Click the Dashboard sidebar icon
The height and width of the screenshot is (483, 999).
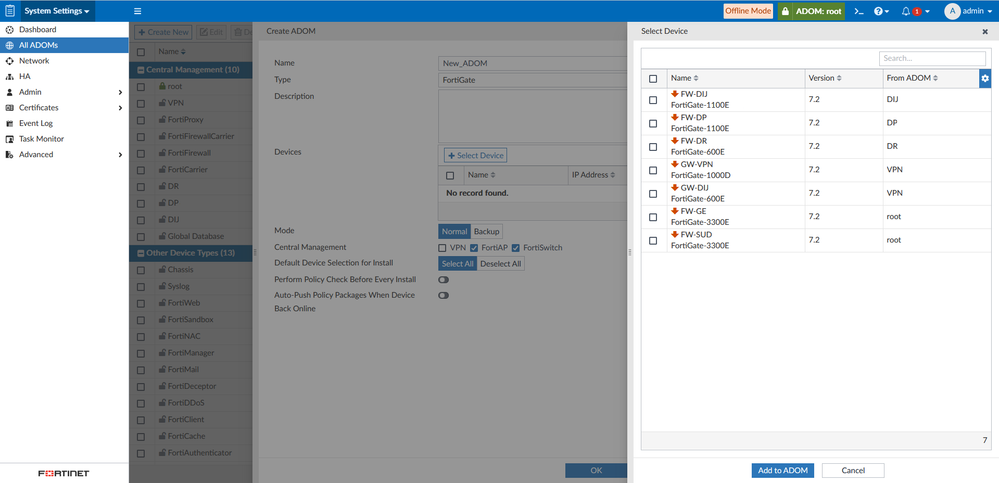pos(9,29)
